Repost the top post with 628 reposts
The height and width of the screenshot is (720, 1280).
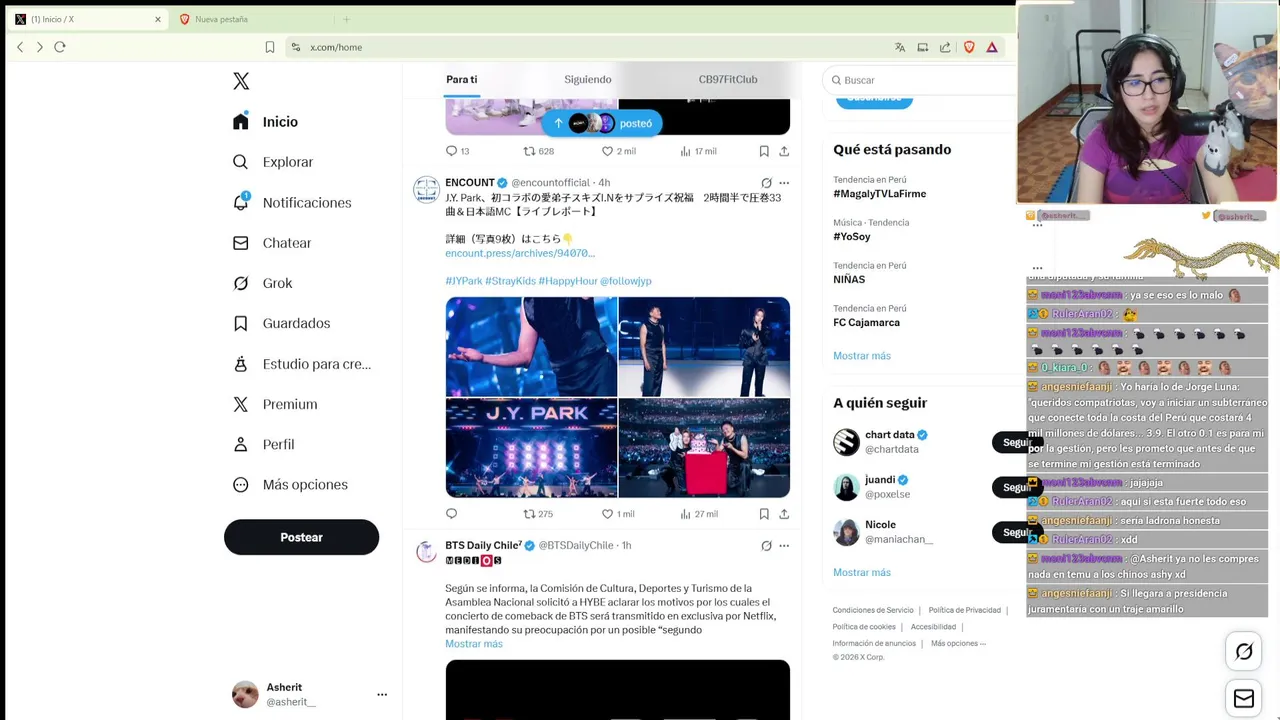539,151
